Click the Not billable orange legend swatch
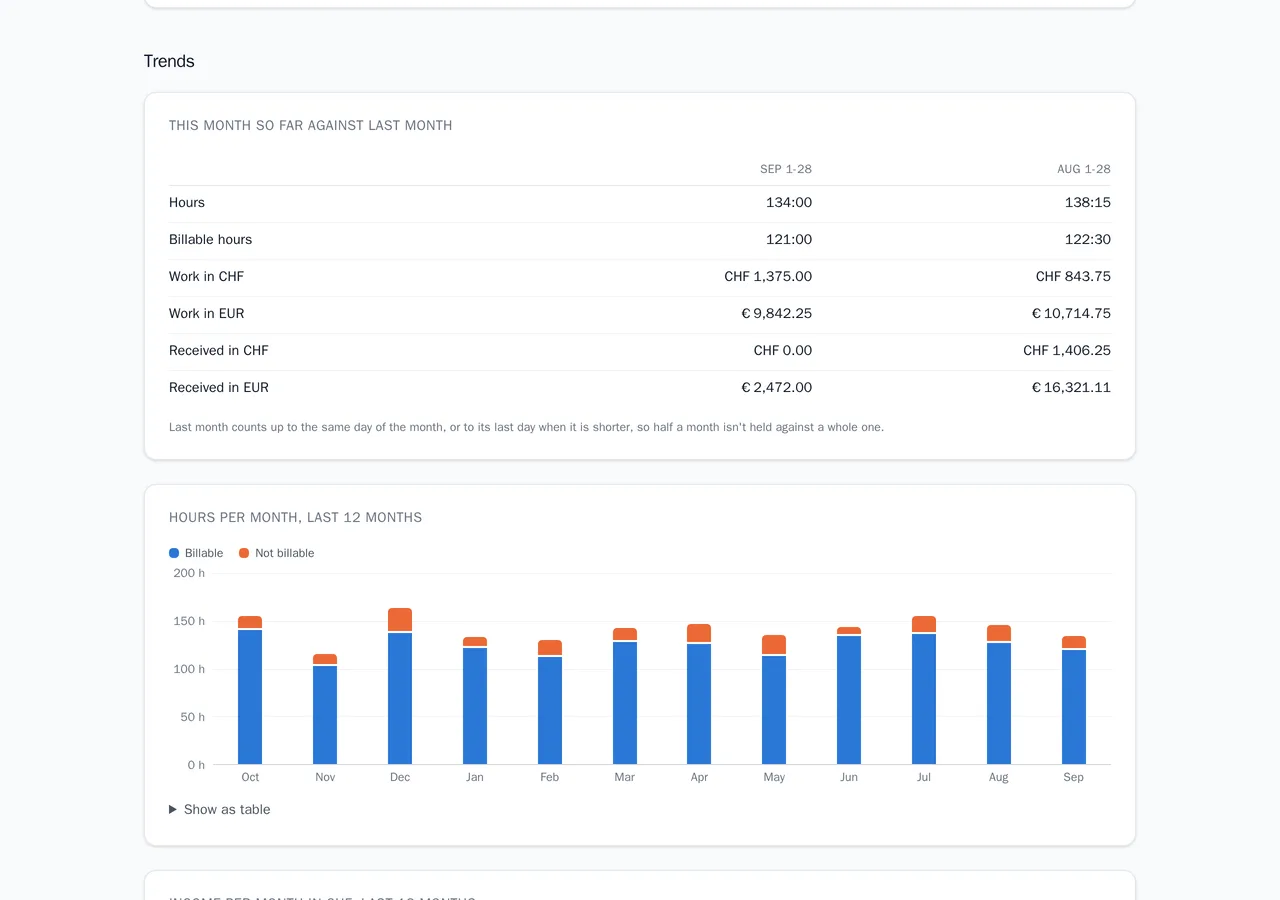Image resolution: width=1280 pixels, height=900 pixels. pyautogui.click(x=244, y=553)
